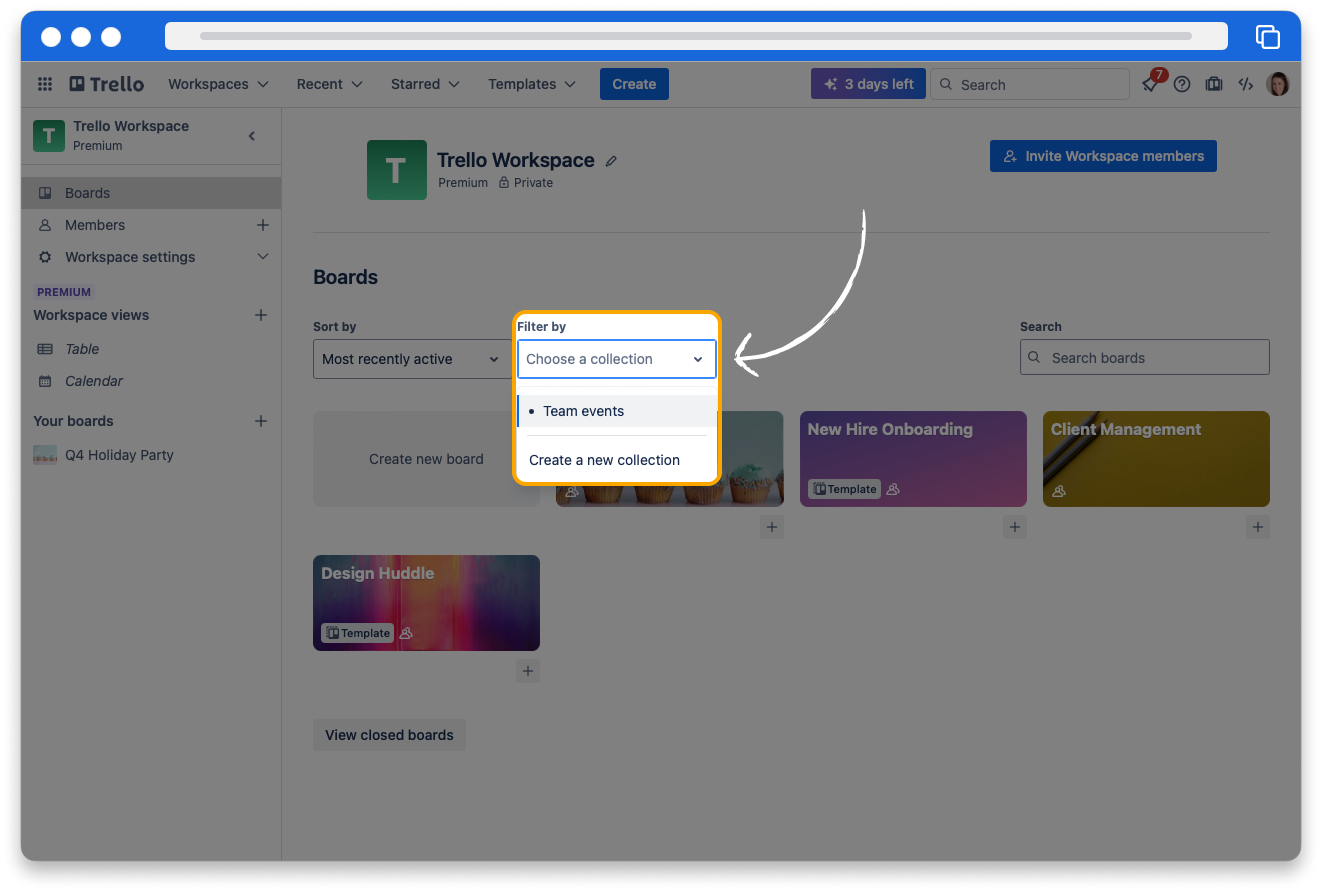Viewport: 1322px width, 892px height.
Task: Open the Workspaces dropdown menu
Action: (x=218, y=84)
